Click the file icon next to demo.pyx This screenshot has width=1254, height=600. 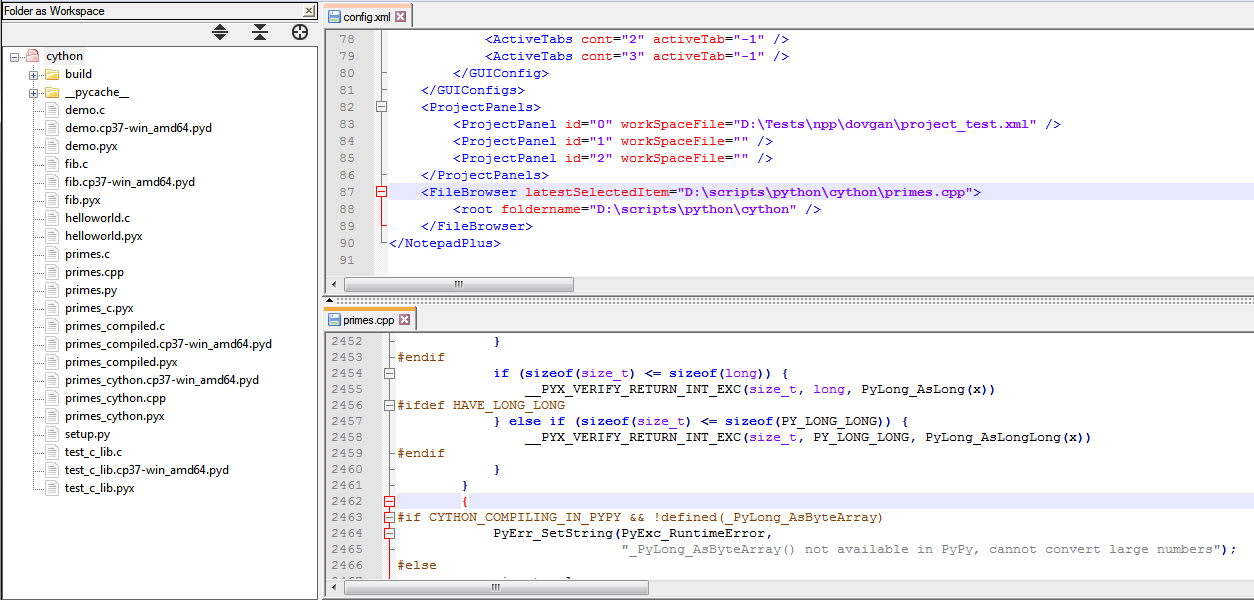tap(52, 146)
